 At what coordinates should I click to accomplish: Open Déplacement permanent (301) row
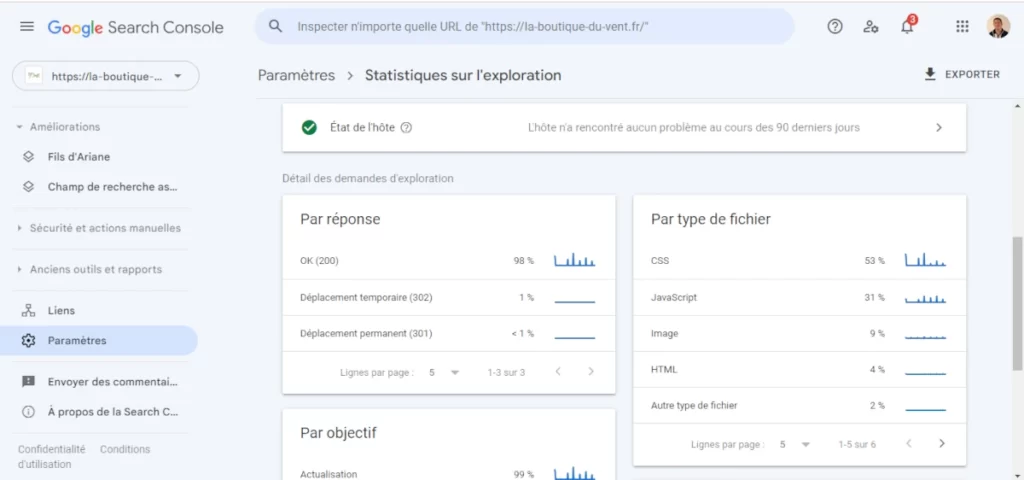tap(449, 333)
